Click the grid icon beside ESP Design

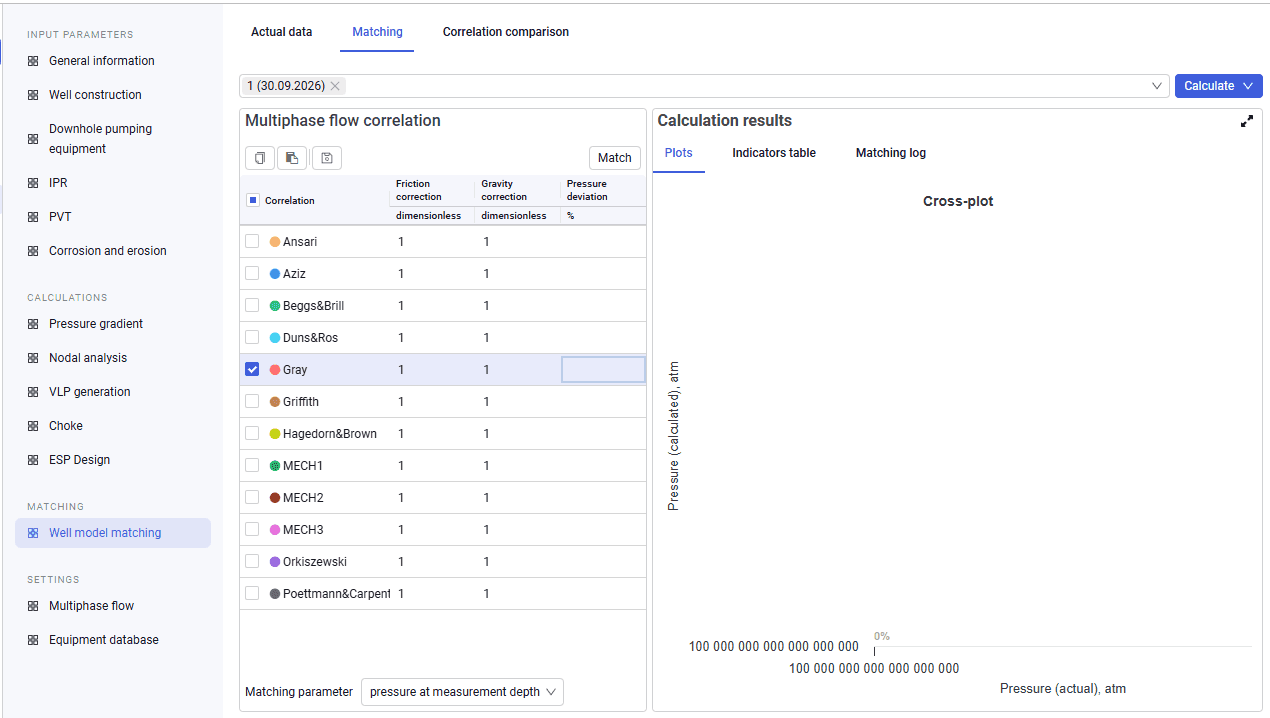pos(33,460)
